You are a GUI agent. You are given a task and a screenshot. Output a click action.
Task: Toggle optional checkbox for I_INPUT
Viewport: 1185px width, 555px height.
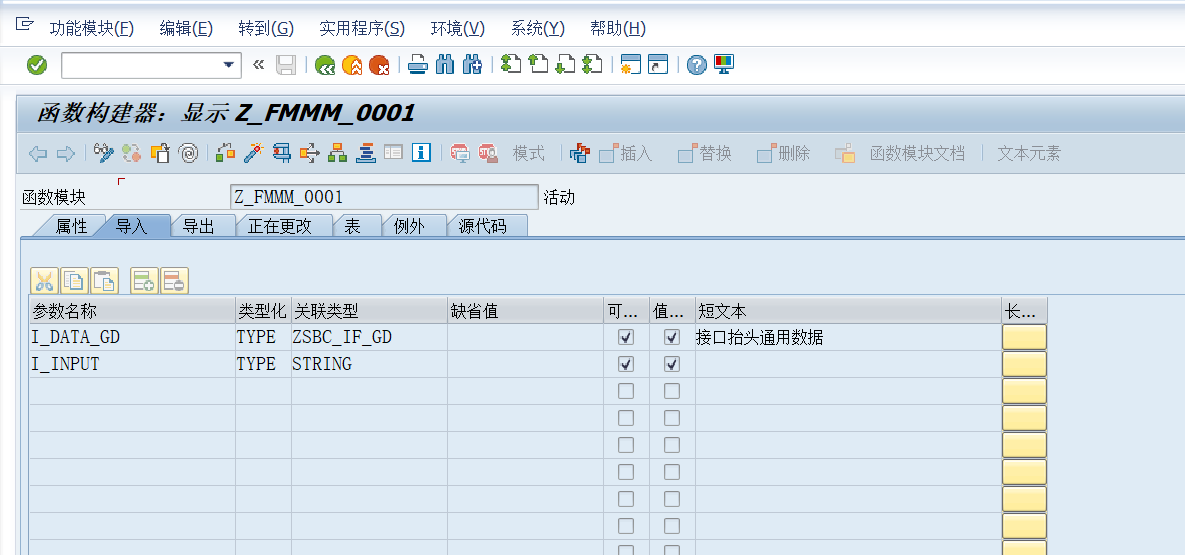[626, 364]
